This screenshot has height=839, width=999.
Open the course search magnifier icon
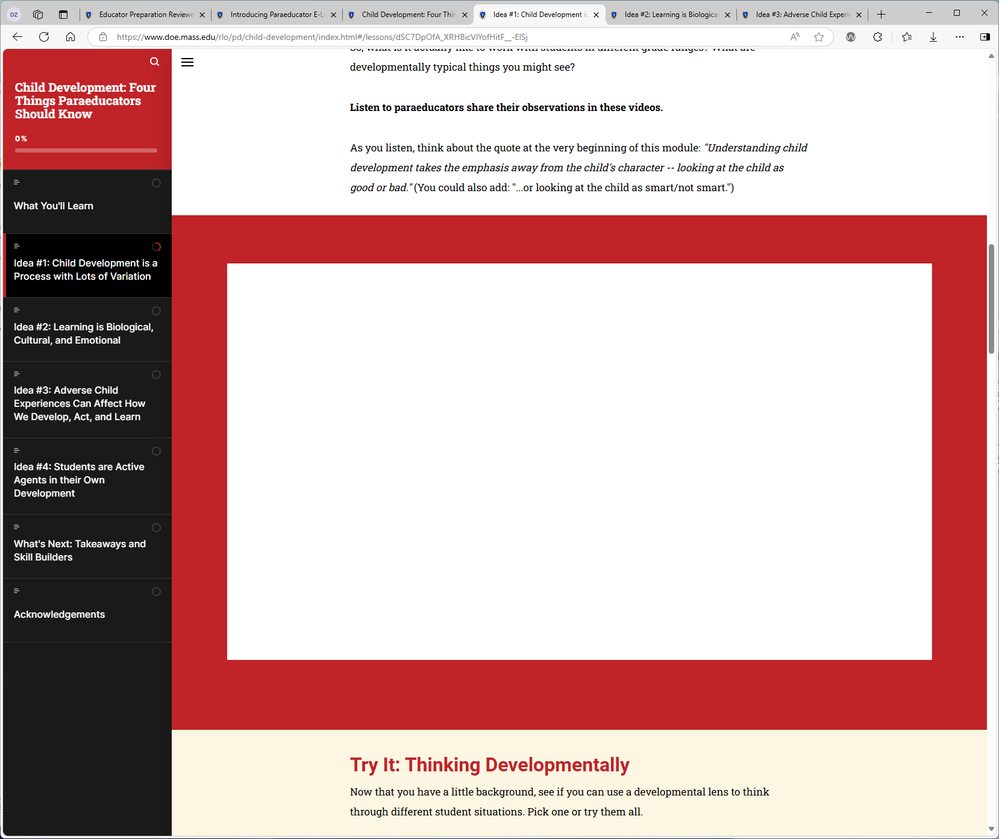[x=154, y=62]
